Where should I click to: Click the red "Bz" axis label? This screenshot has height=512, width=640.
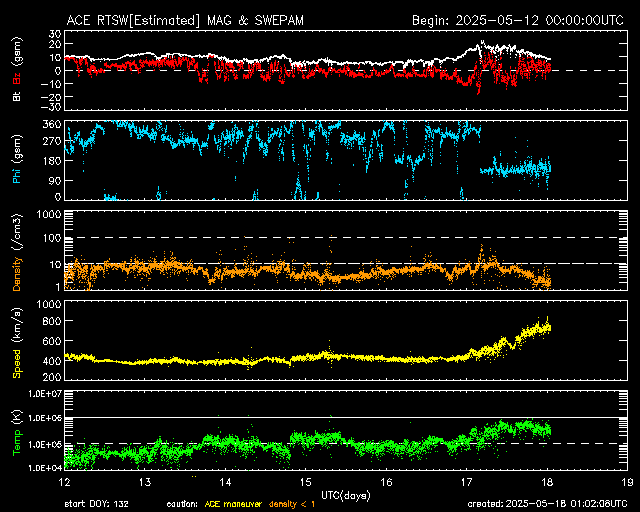tap(17, 78)
